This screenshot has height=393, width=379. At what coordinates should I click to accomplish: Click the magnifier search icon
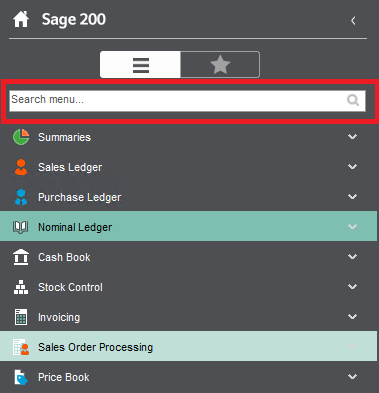[x=353, y=100]
